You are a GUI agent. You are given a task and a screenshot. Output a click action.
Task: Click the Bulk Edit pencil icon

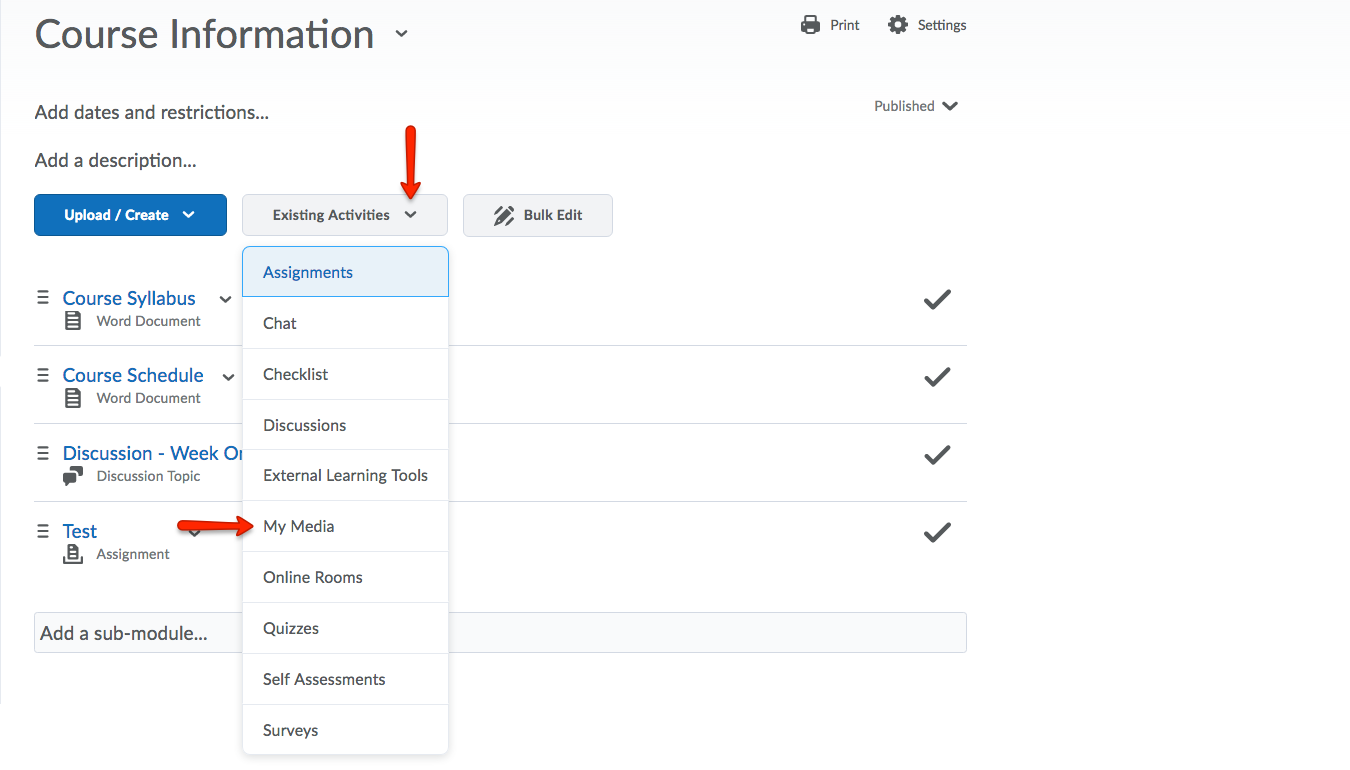(x=504, y=215)
